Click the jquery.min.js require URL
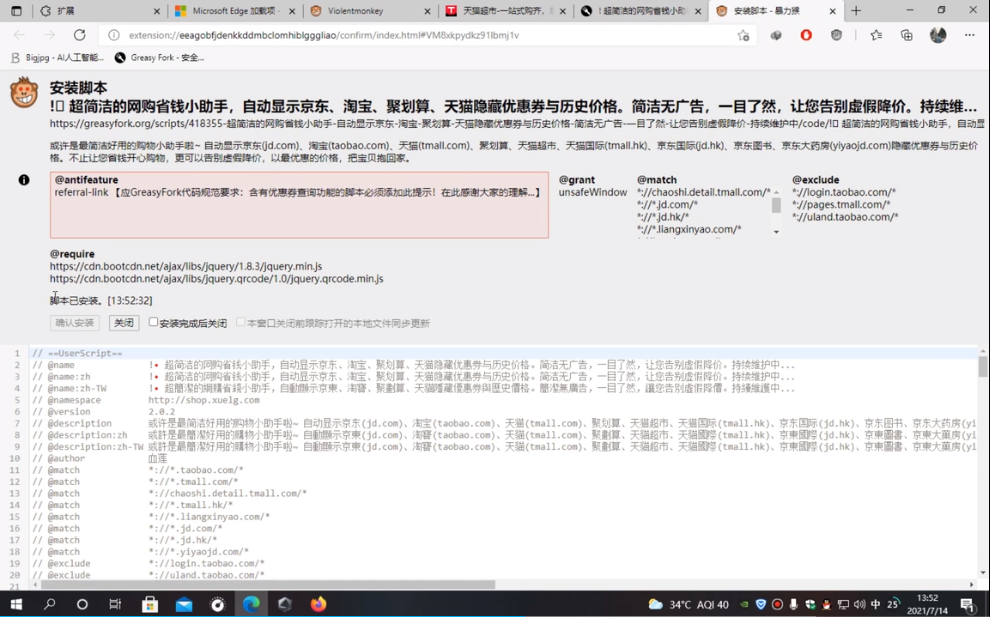This screenshot has height=617, width=990. click(x=186, y=267)
